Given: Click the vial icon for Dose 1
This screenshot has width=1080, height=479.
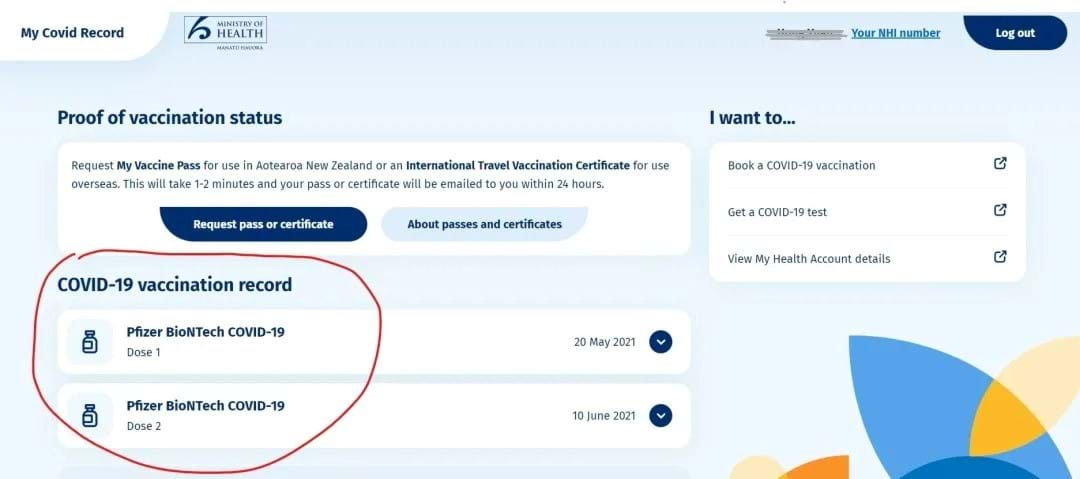Looking at the screenshot, I should (90, 342).
